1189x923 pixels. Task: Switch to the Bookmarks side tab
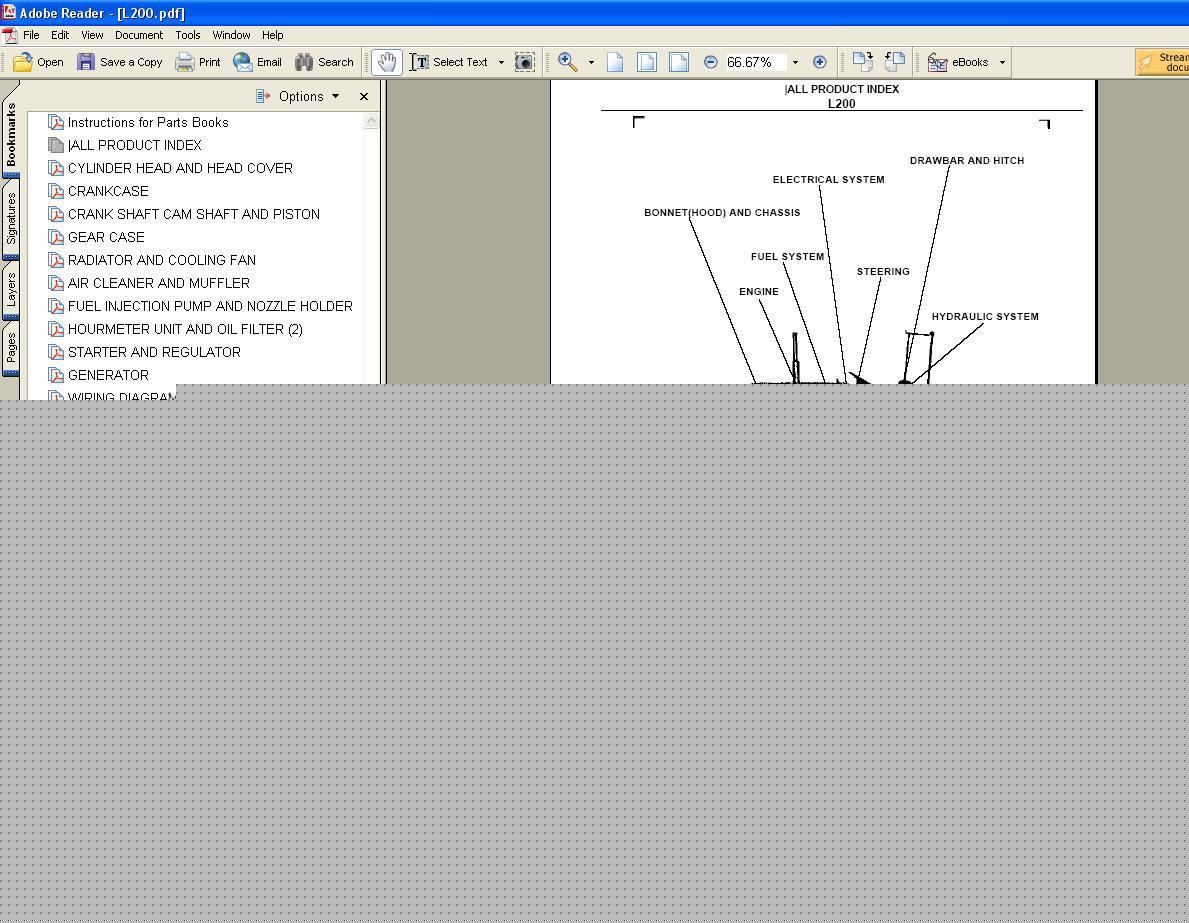pyautogui.click(x=11, y=135)
